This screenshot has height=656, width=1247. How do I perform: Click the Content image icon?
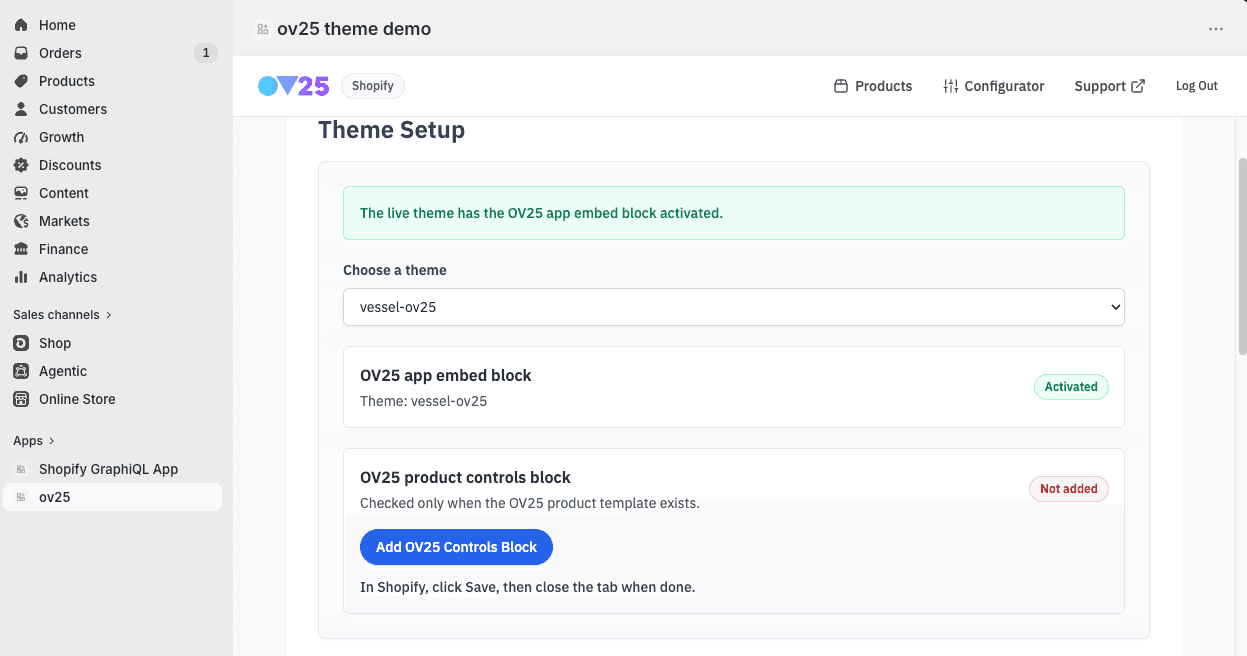(x=21, y=193)
